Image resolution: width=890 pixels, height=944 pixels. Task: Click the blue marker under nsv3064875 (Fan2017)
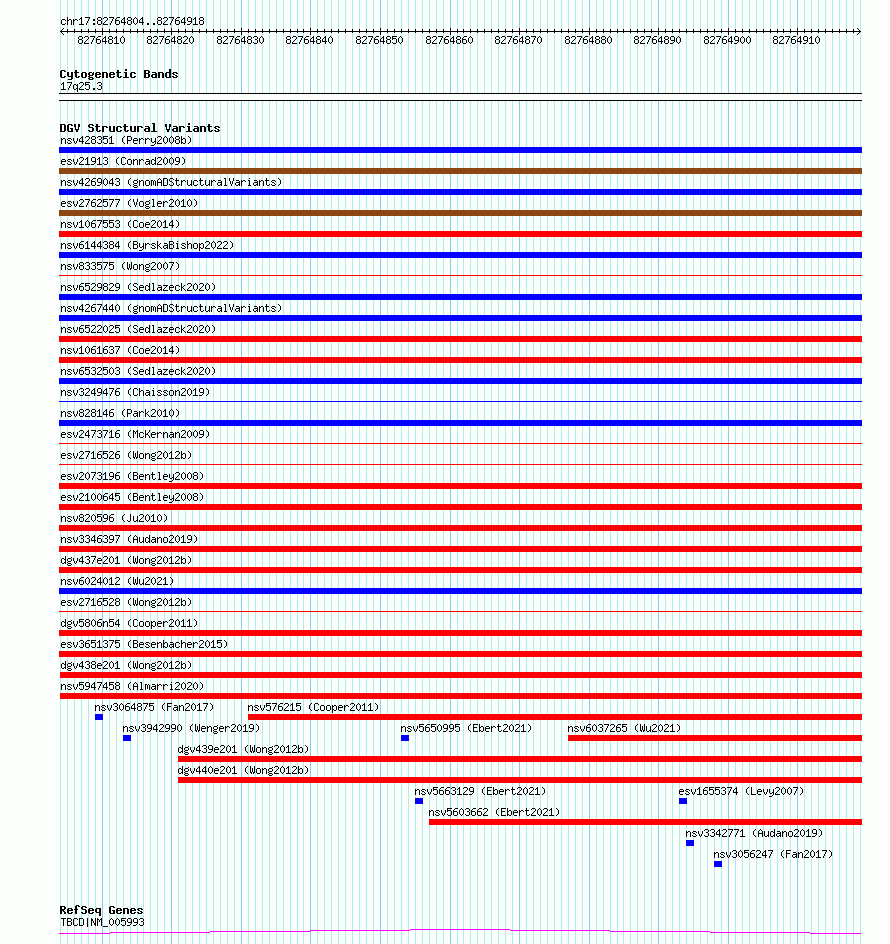pos(99,717)
